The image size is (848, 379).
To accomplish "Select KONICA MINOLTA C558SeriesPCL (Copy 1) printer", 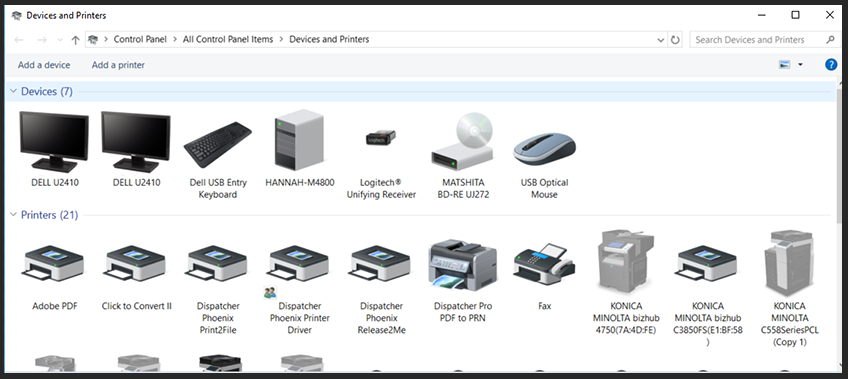I will [789, 263].
